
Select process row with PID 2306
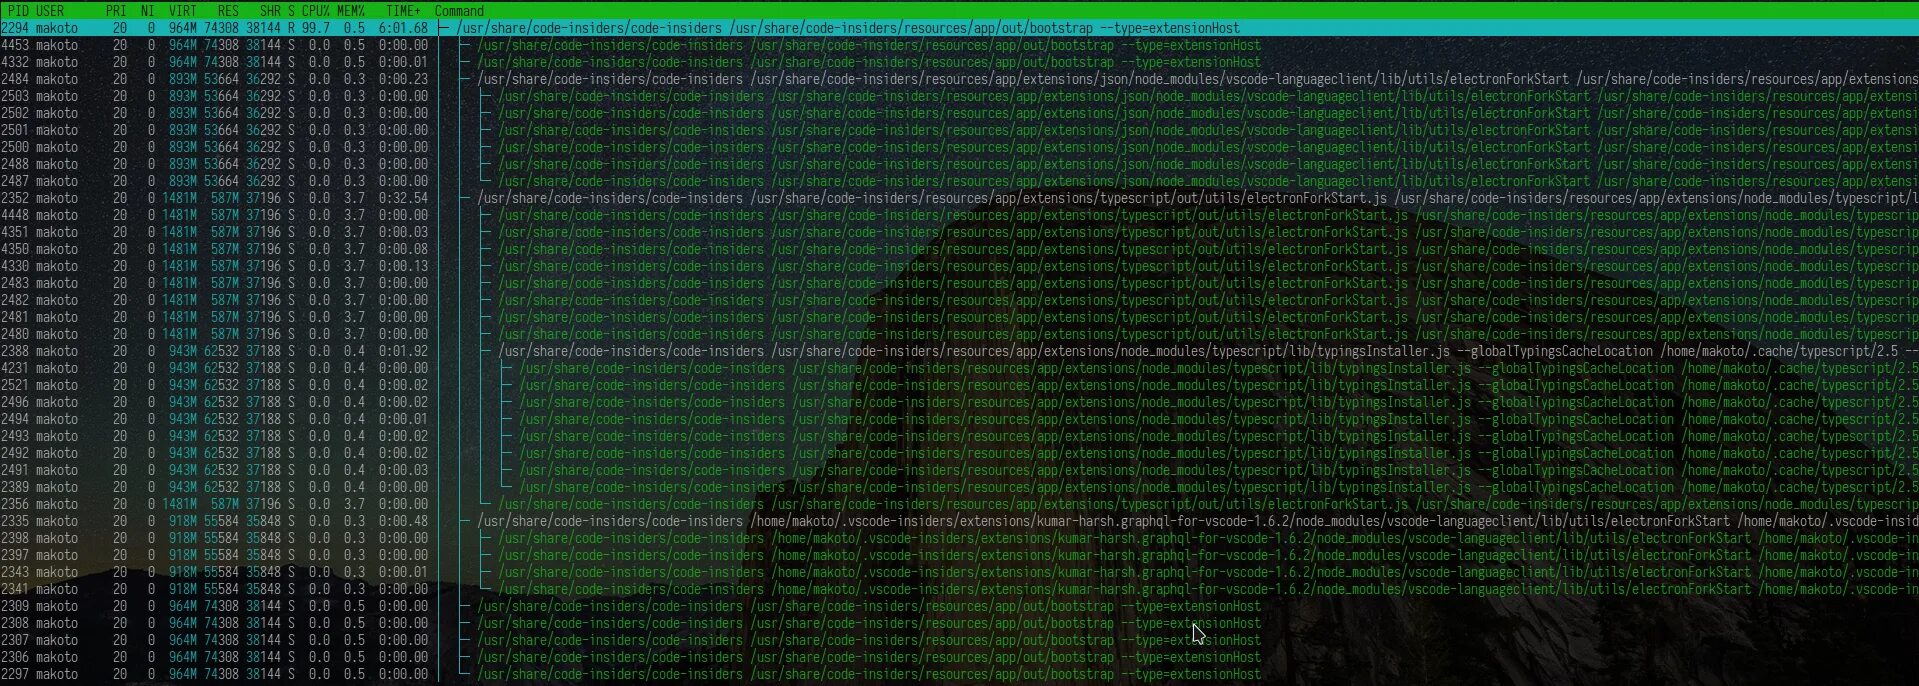click(959, 657)
